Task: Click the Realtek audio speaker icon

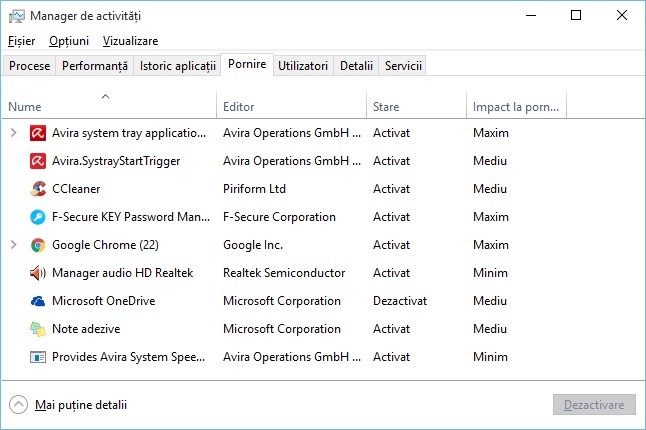Action: 37,273
